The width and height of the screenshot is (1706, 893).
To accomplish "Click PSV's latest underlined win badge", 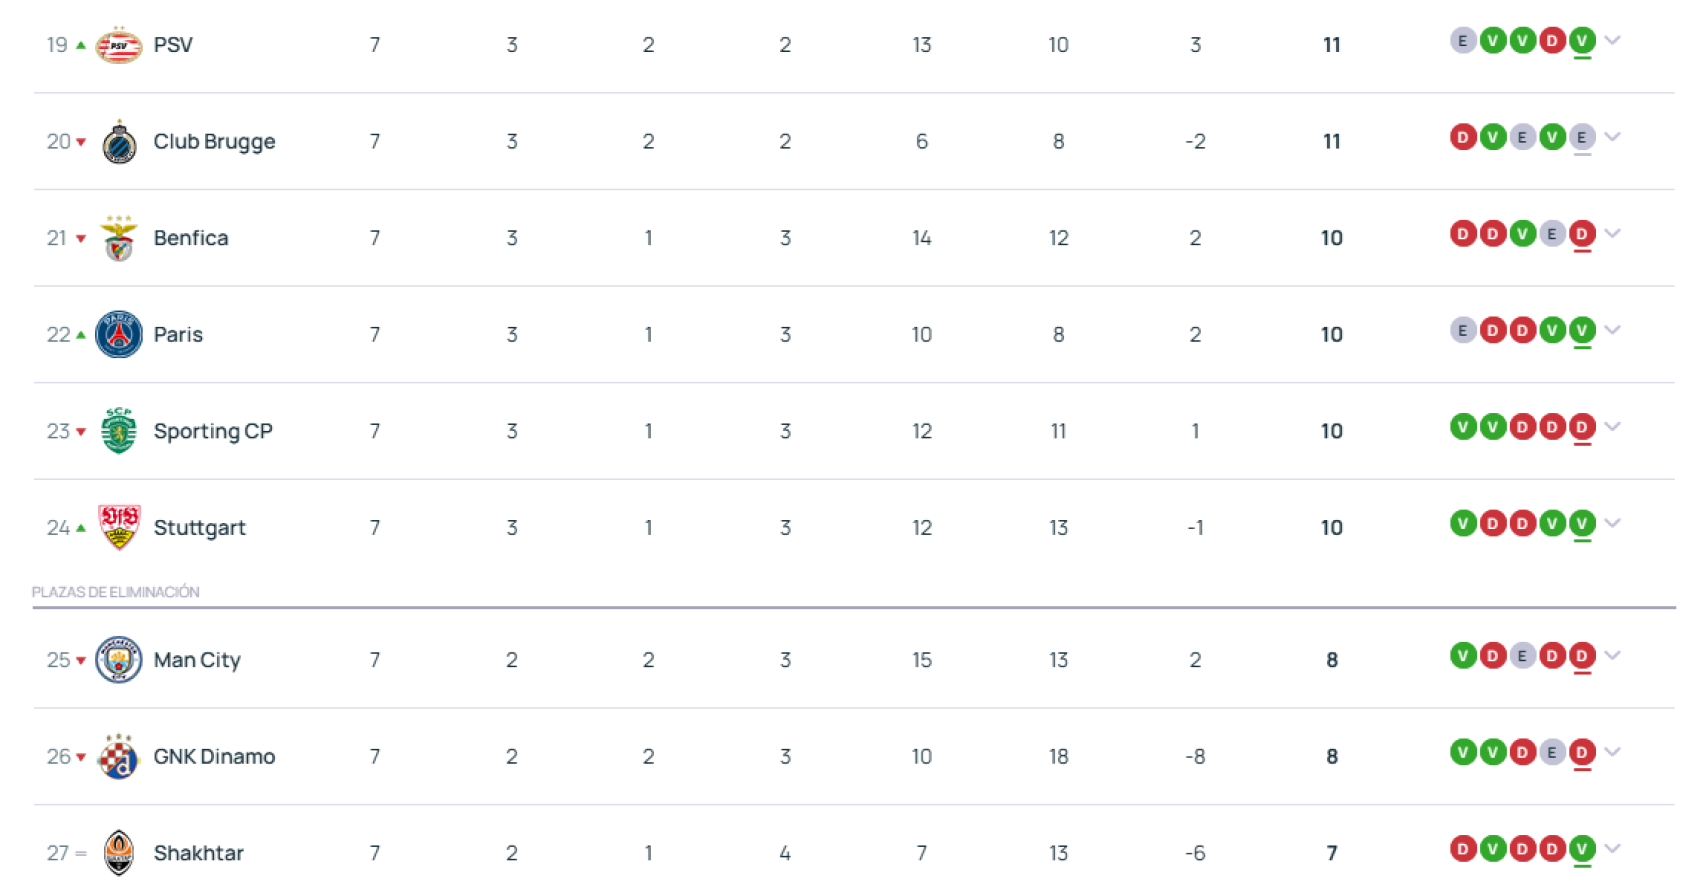I will tap(1582, 41).
